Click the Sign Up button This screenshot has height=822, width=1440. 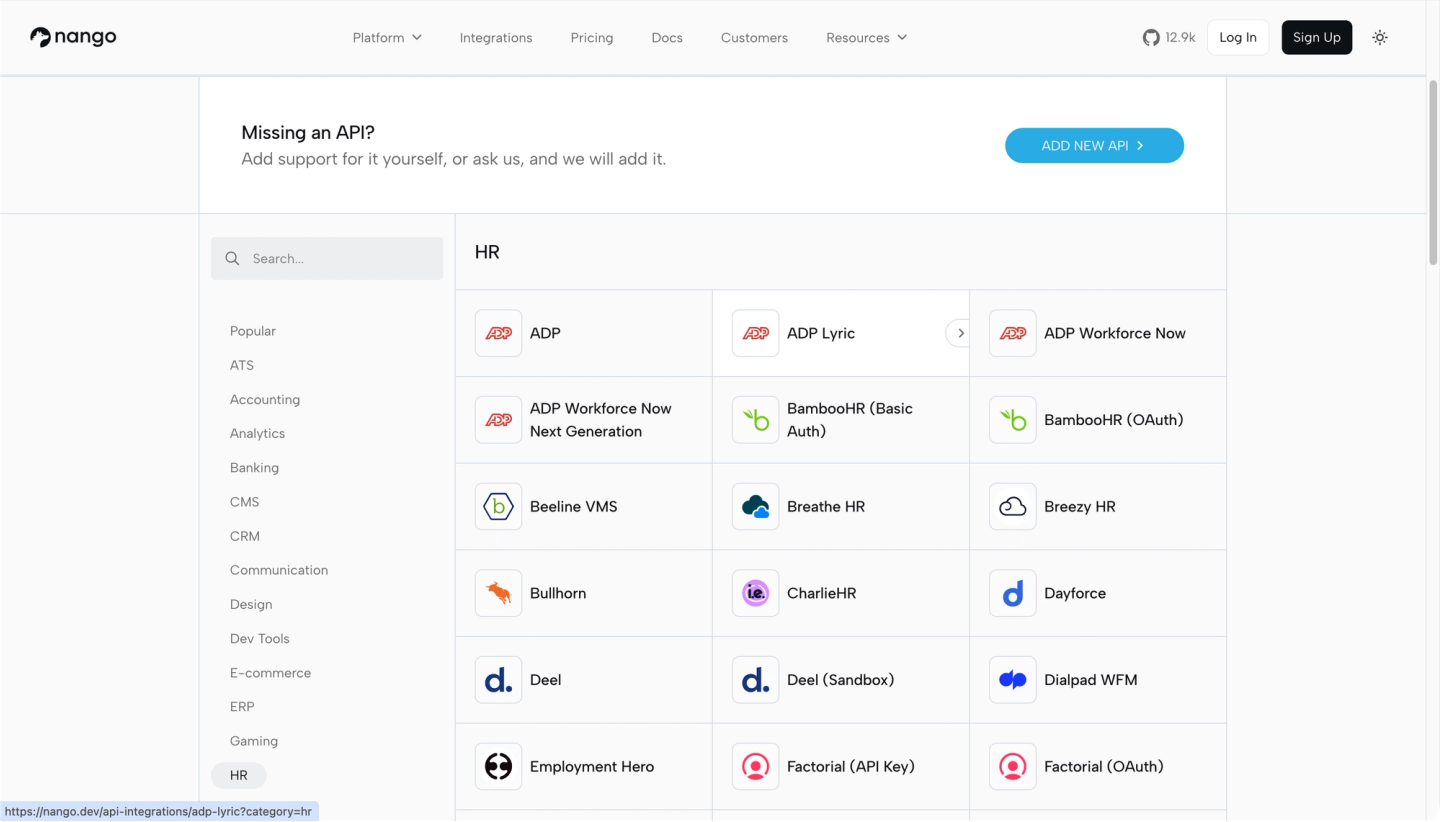pos(1317,37)
